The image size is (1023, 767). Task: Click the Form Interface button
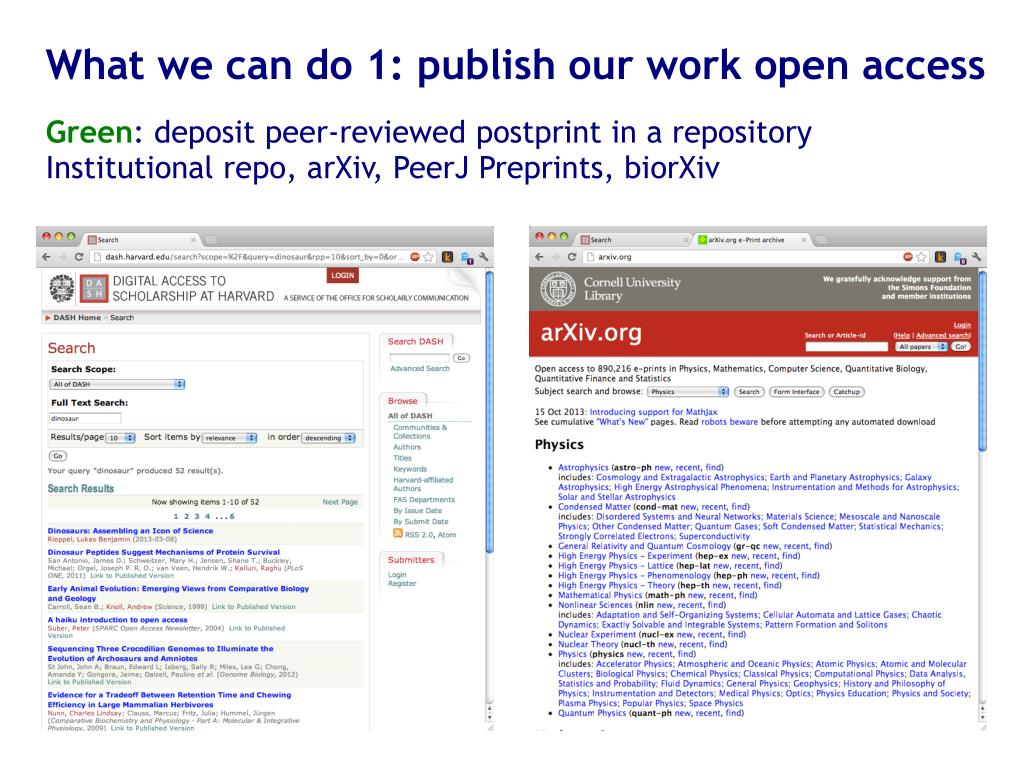tap(796, 392)
